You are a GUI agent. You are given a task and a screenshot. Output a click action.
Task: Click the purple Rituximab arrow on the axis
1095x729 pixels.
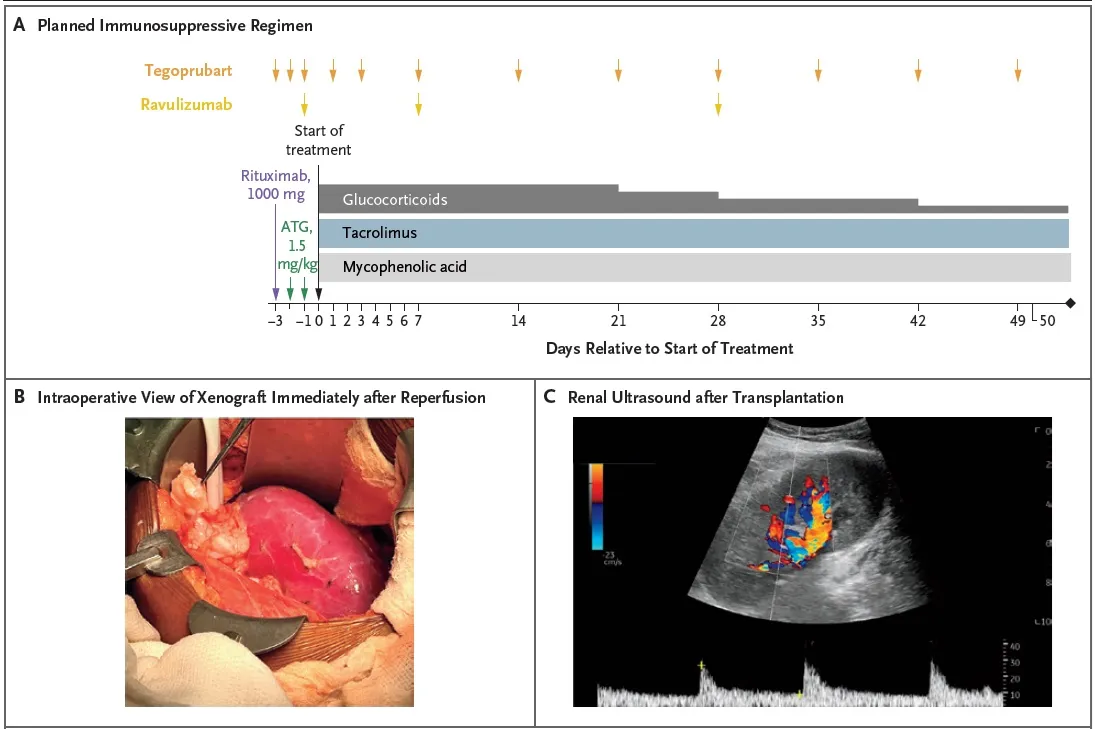point(275,290)
